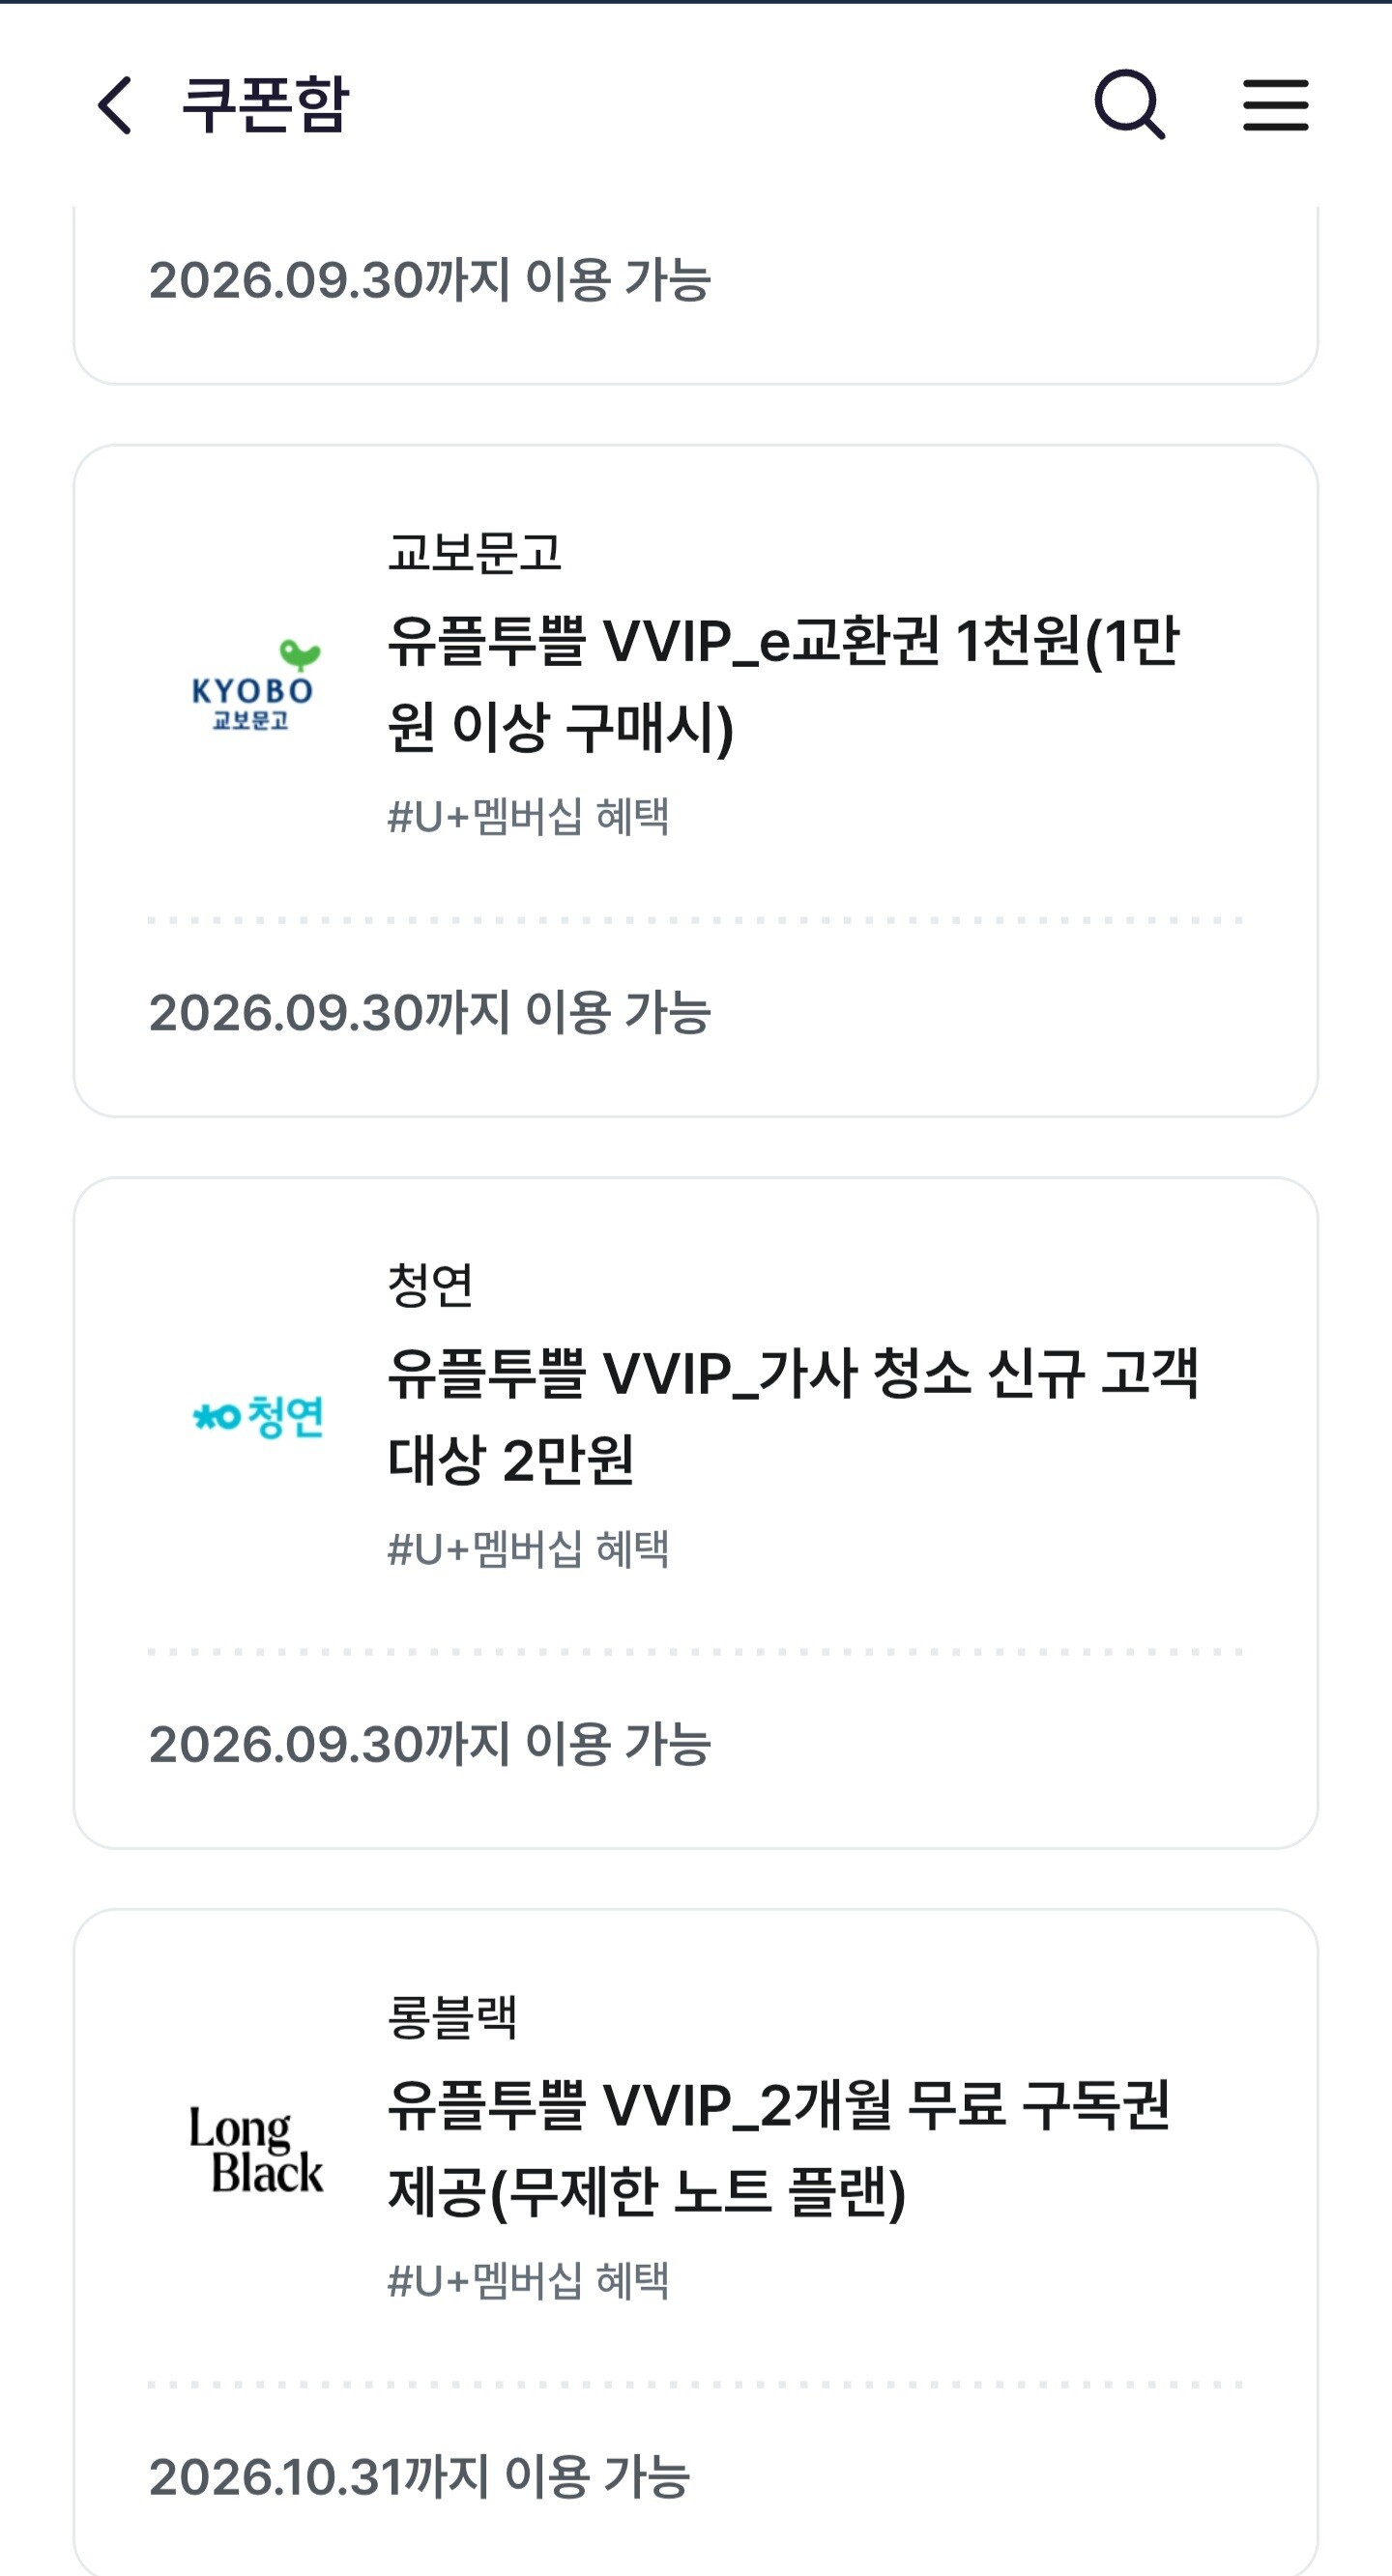Tap #U+멤버십 혜택 tag under 교보문고 coupon

point(528,816)
